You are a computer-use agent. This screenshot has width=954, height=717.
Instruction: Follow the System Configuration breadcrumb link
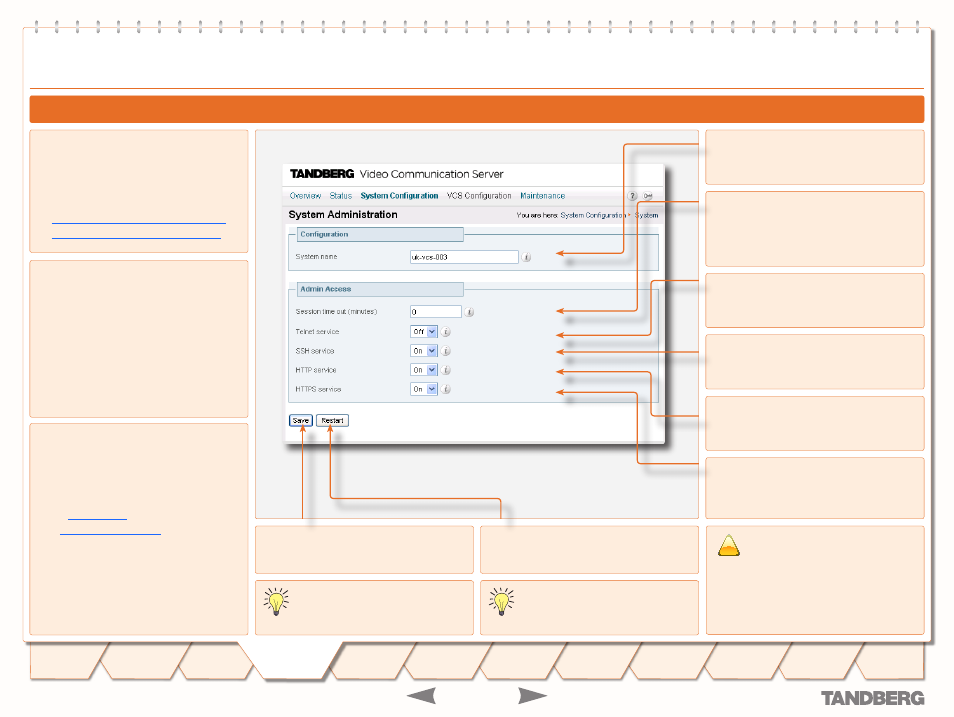click(593, 215)
